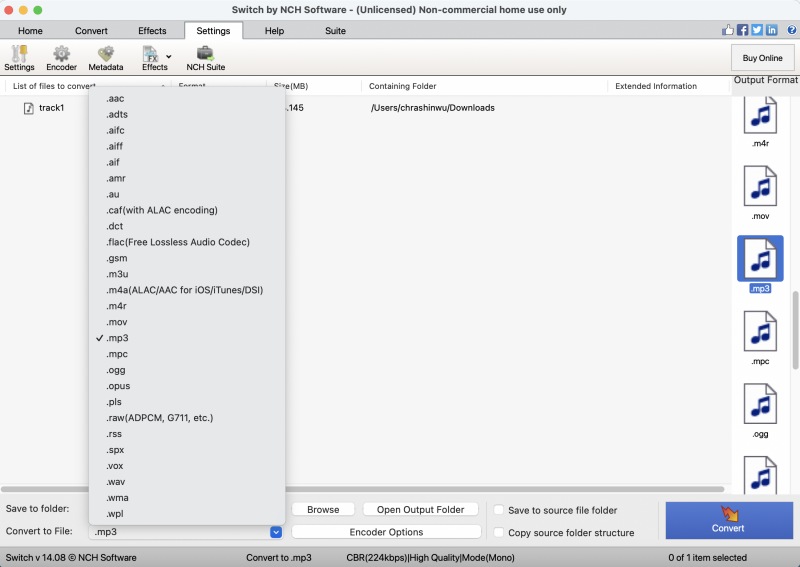Click the file list horizontal scrollbar
The image size is (800, 567).
coord(362,489)
